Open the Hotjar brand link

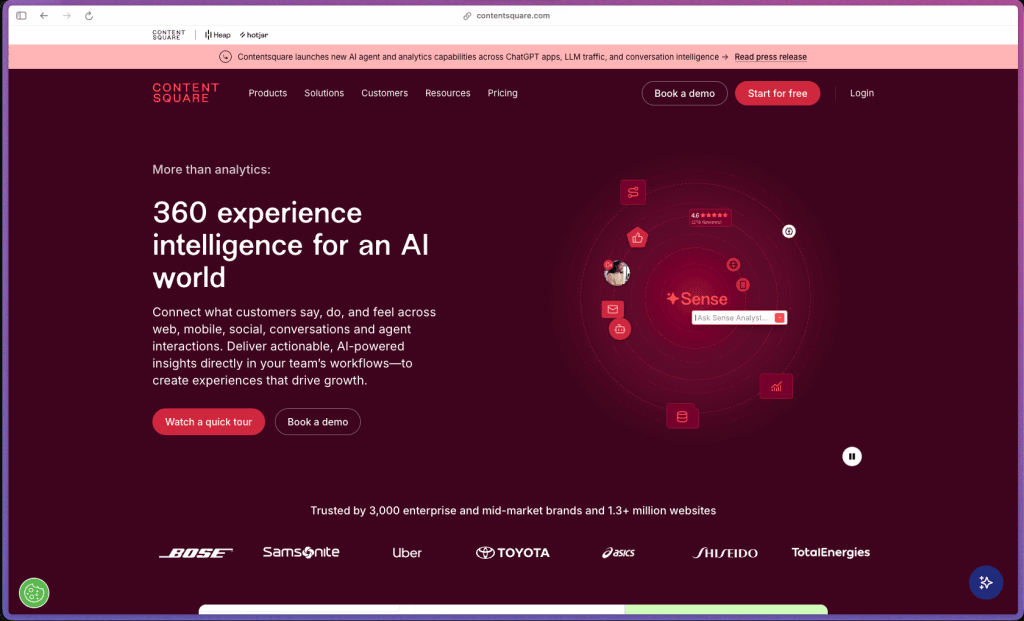coord(254,35)
